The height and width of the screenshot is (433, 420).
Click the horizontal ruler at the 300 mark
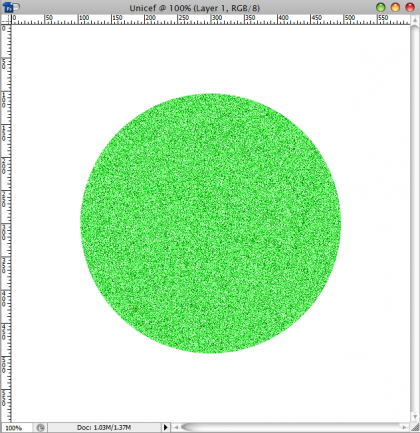coord(211,20)
